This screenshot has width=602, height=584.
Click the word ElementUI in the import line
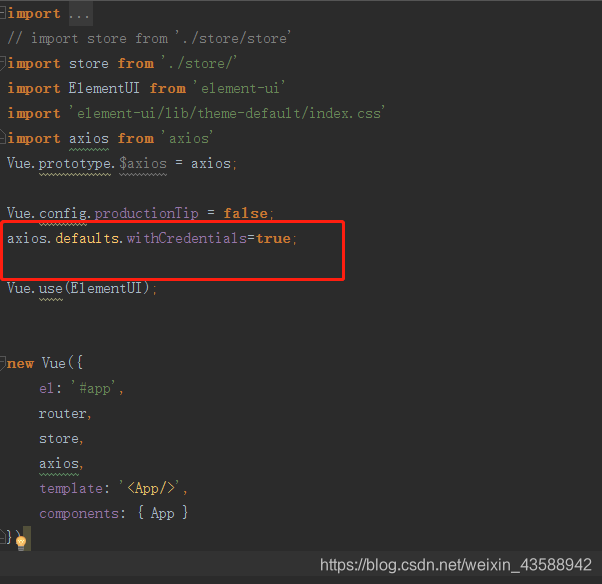click(x=104, y=88)
